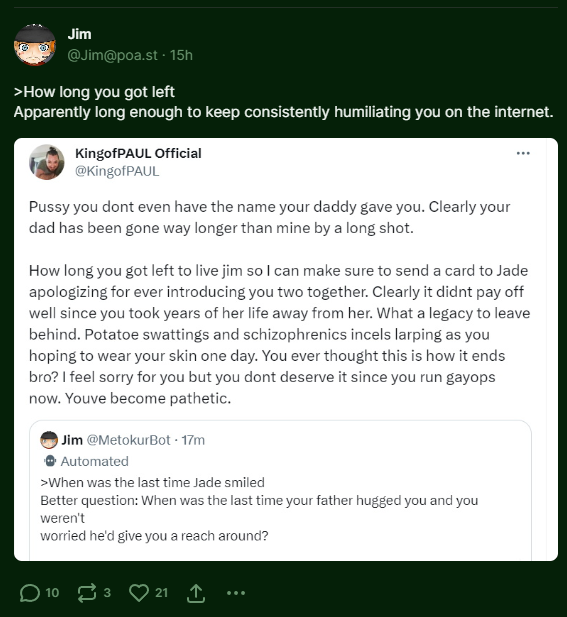Open the reply comments icon

[x=30, y=593]
